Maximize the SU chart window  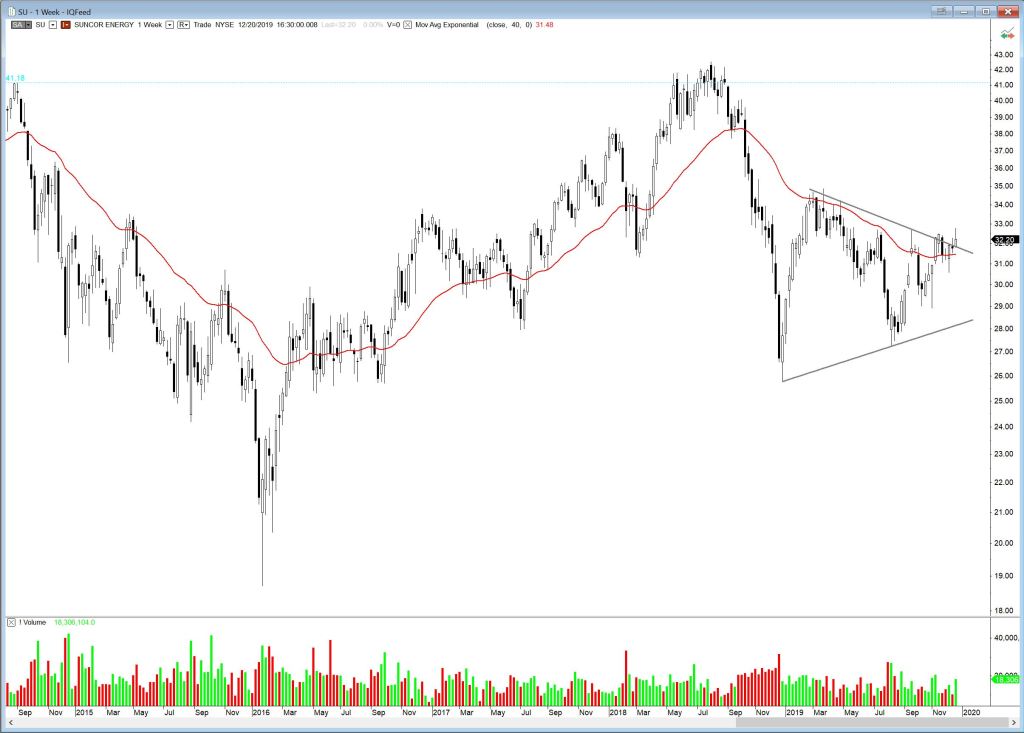click(x=986, y=9)
